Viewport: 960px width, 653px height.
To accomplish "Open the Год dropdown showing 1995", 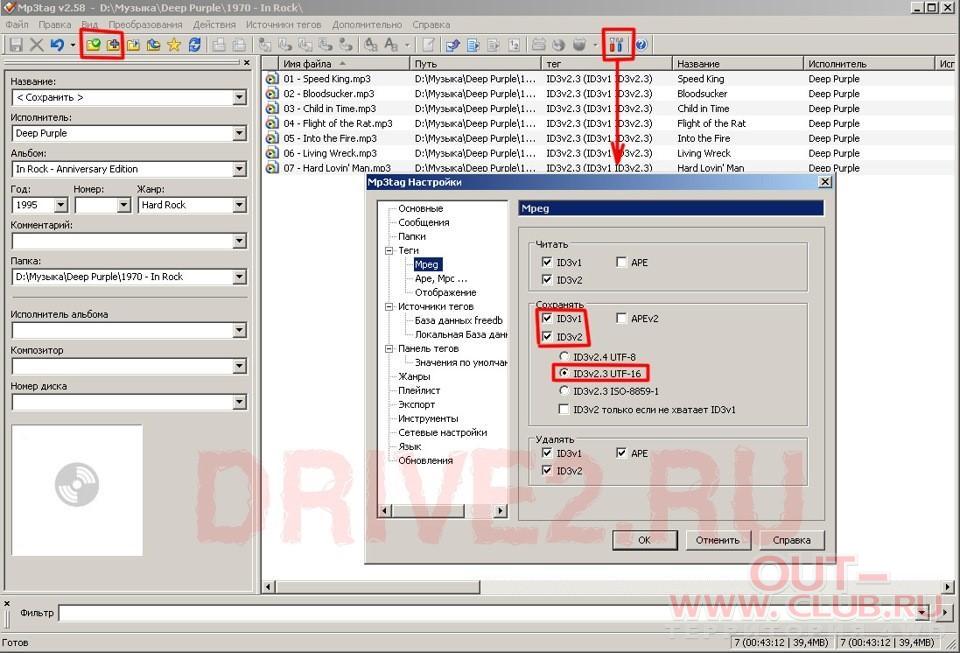I will pyautogui.click(x=61, y=205).
